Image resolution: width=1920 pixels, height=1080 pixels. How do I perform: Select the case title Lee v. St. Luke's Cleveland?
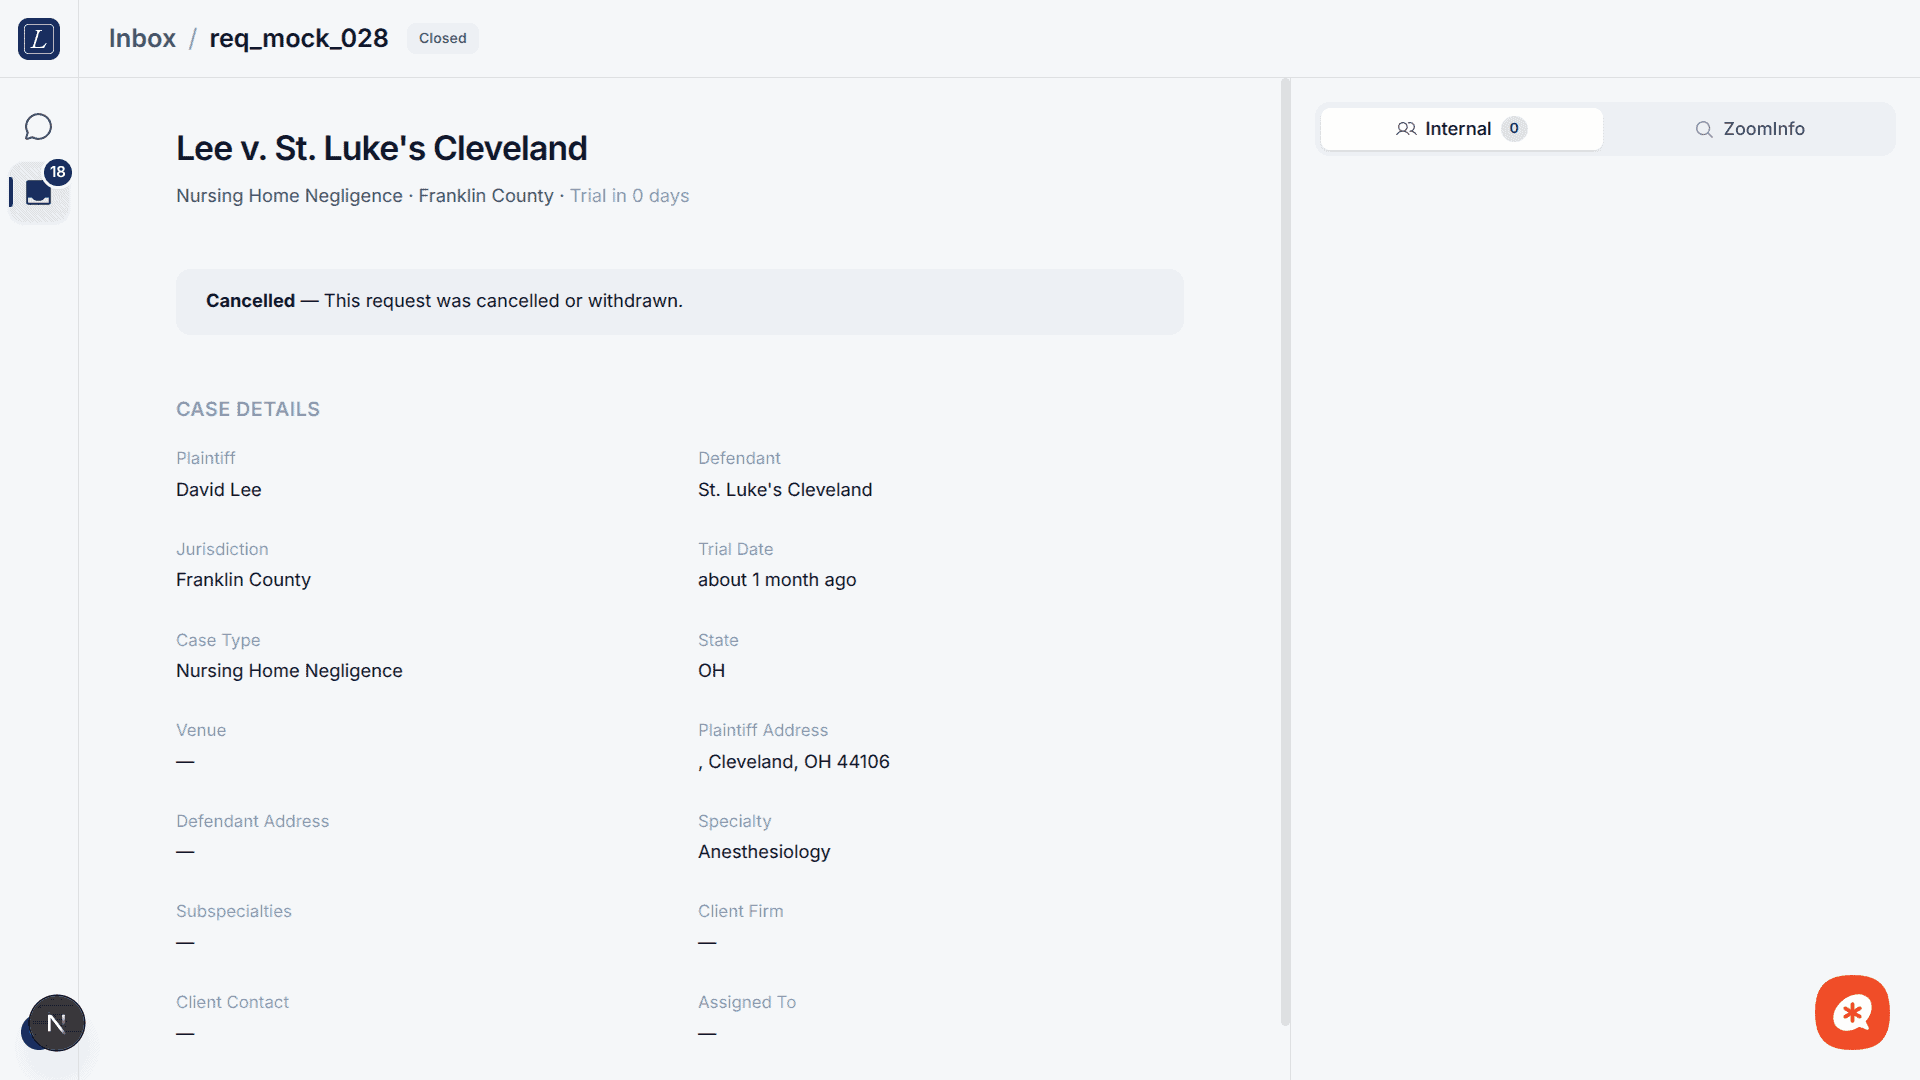coord(381,147)
